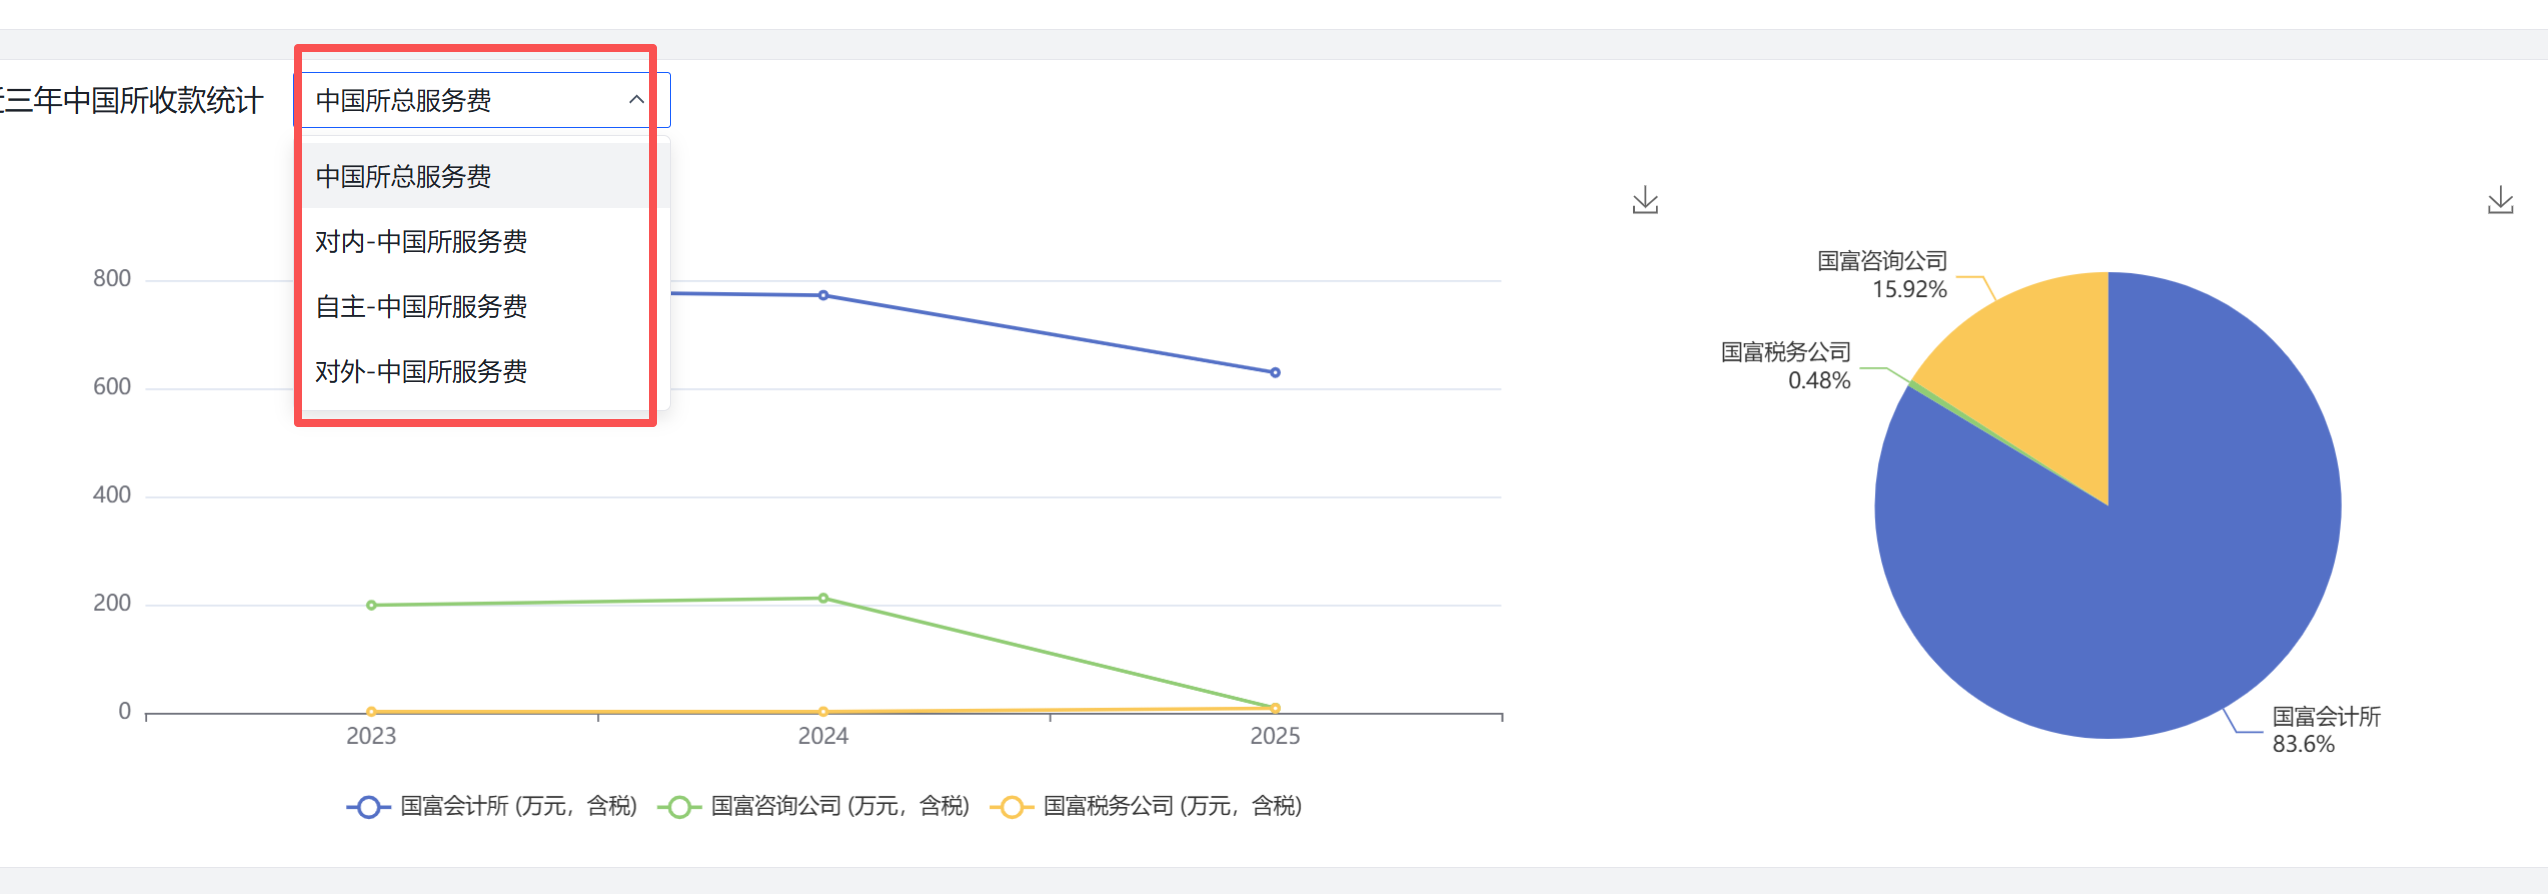
Task: Pick 自主-中国所服务费 option
Action: click(421, 307)
